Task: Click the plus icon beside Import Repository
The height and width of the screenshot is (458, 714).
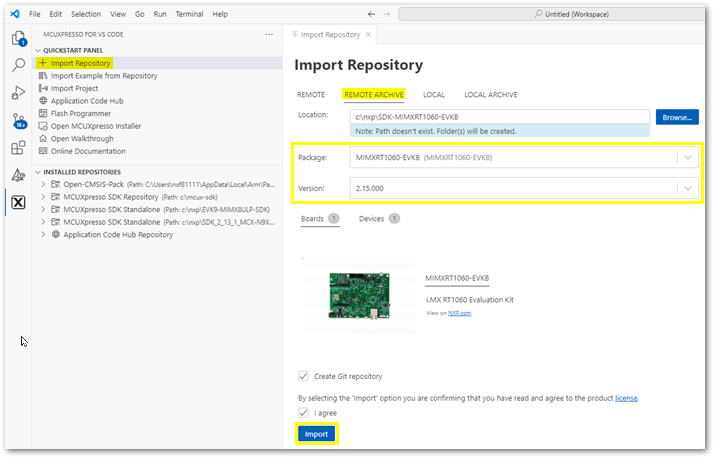Action: pyautogui.click(x=43, y=63)
